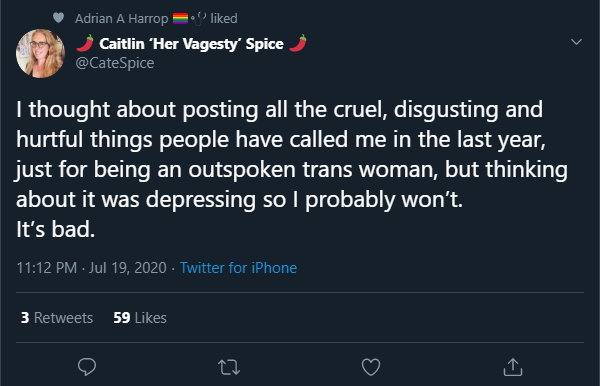
Task: Click the chili pepper emoji after Spice
Action: pos(298,43)
